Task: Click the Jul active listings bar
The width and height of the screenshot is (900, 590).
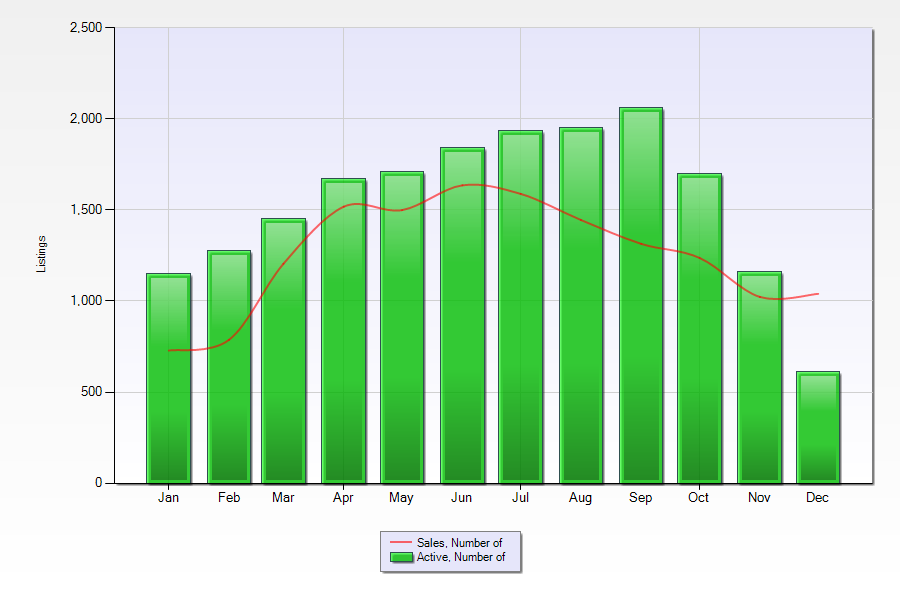Action: tap(521, 306)
